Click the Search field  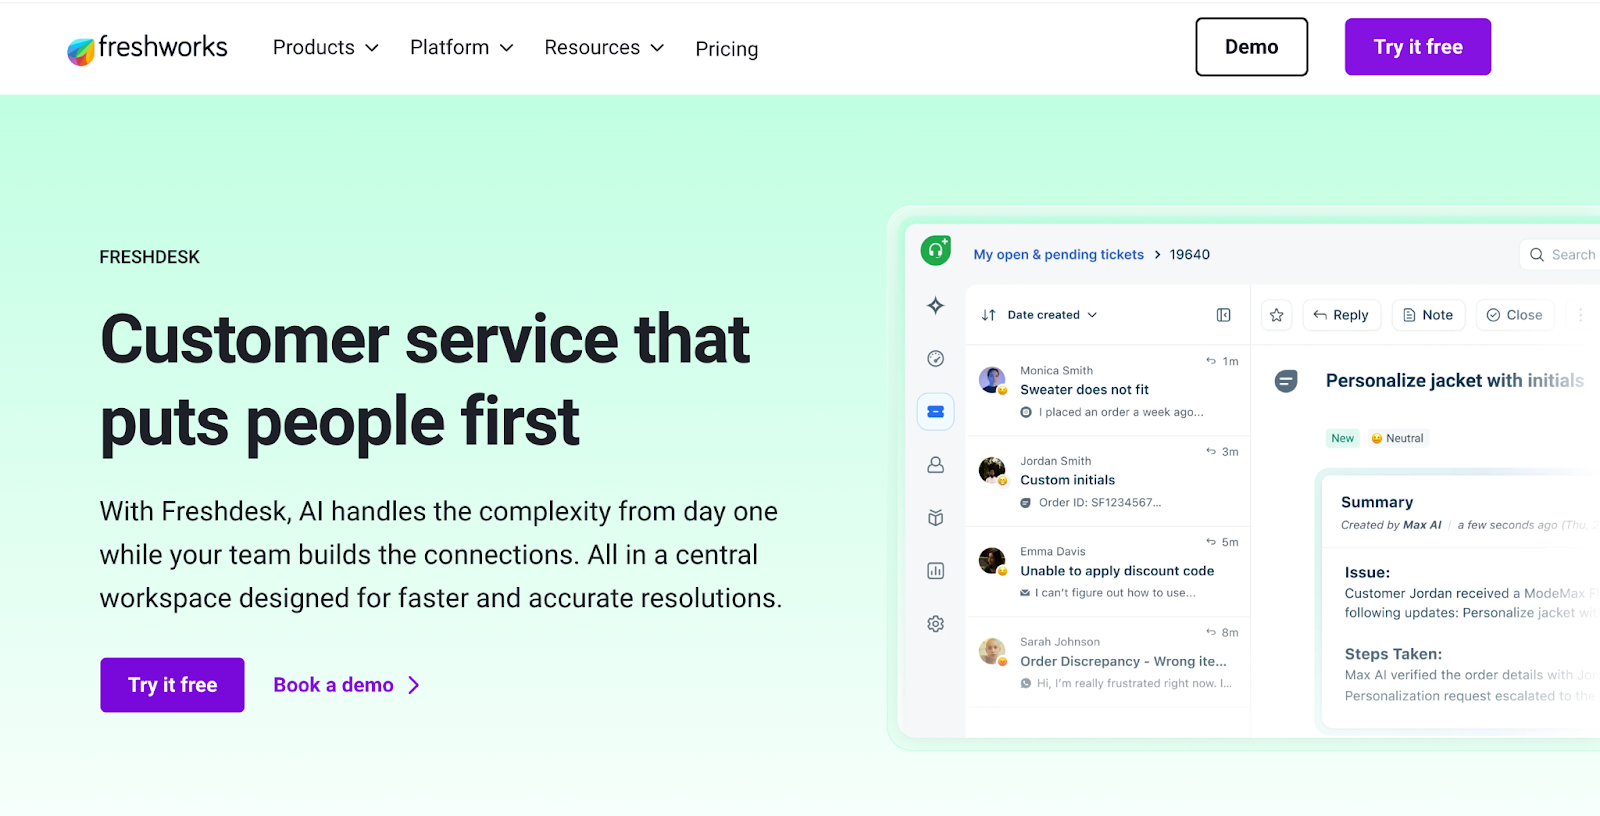[x=1560, y=255]
